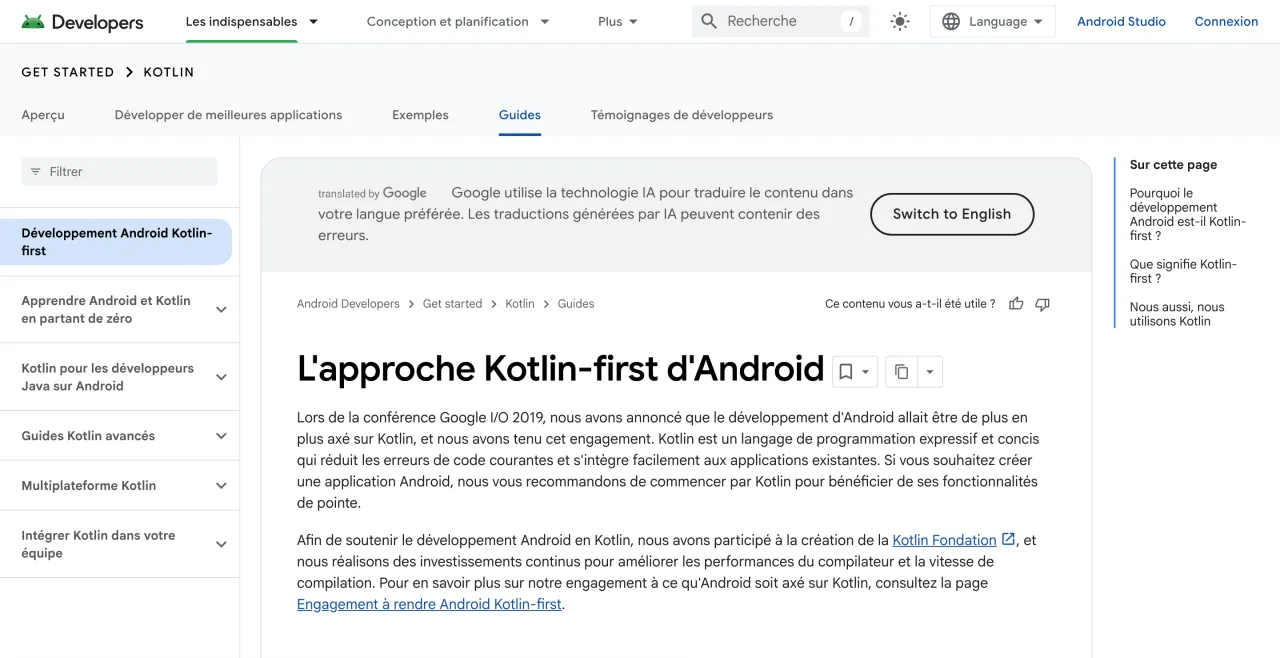Switch to the Exemples tab
1280x658 pixels.
420,115
